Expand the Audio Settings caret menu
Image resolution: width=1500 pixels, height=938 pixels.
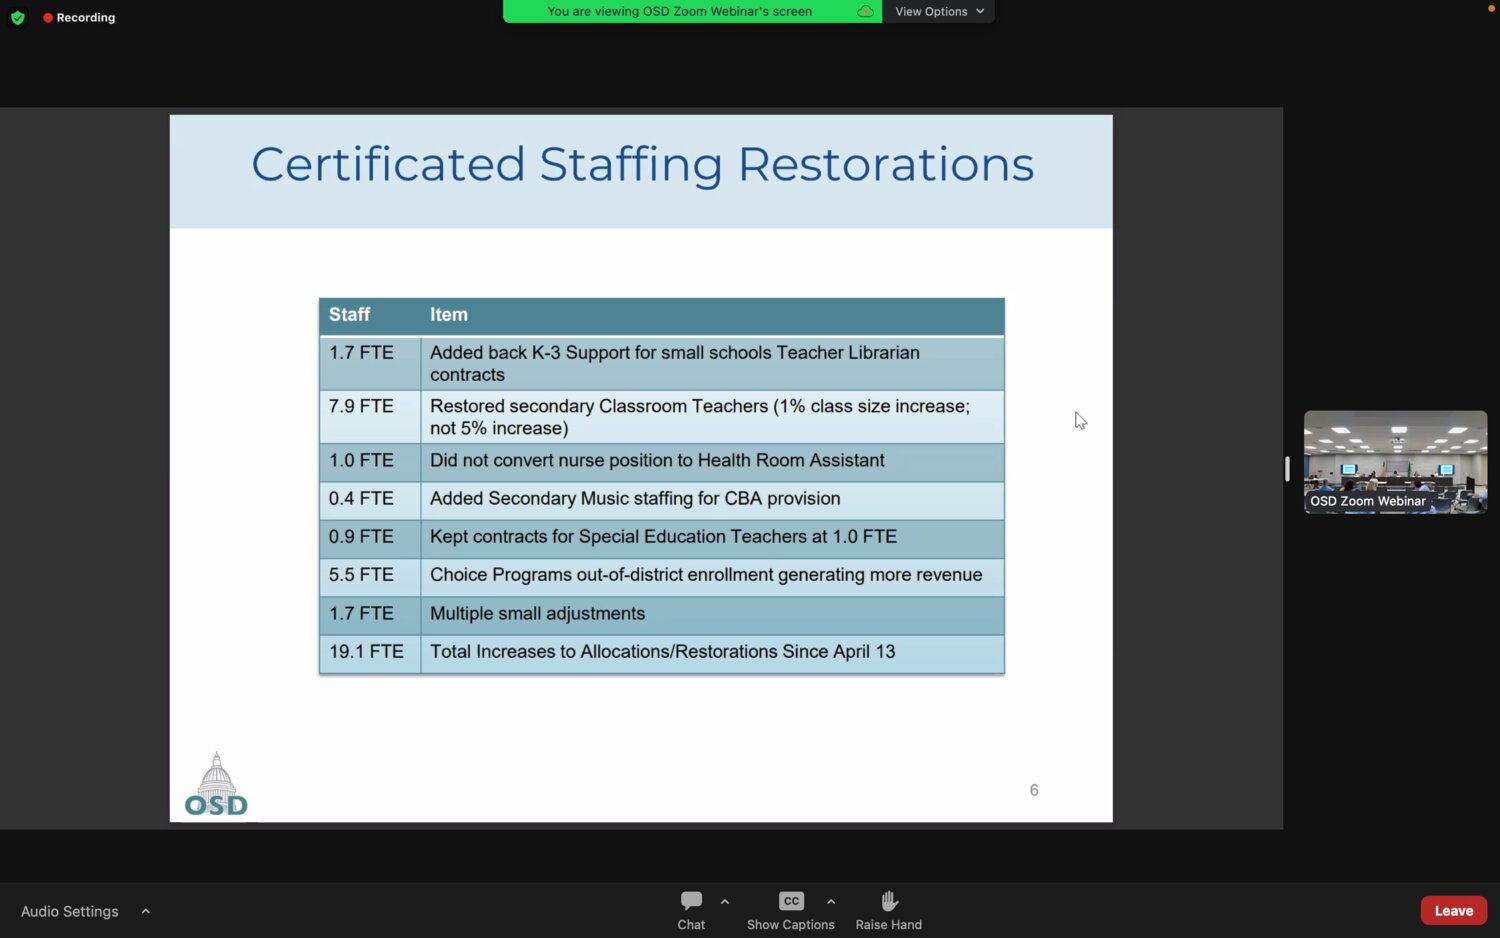(146, 911)
